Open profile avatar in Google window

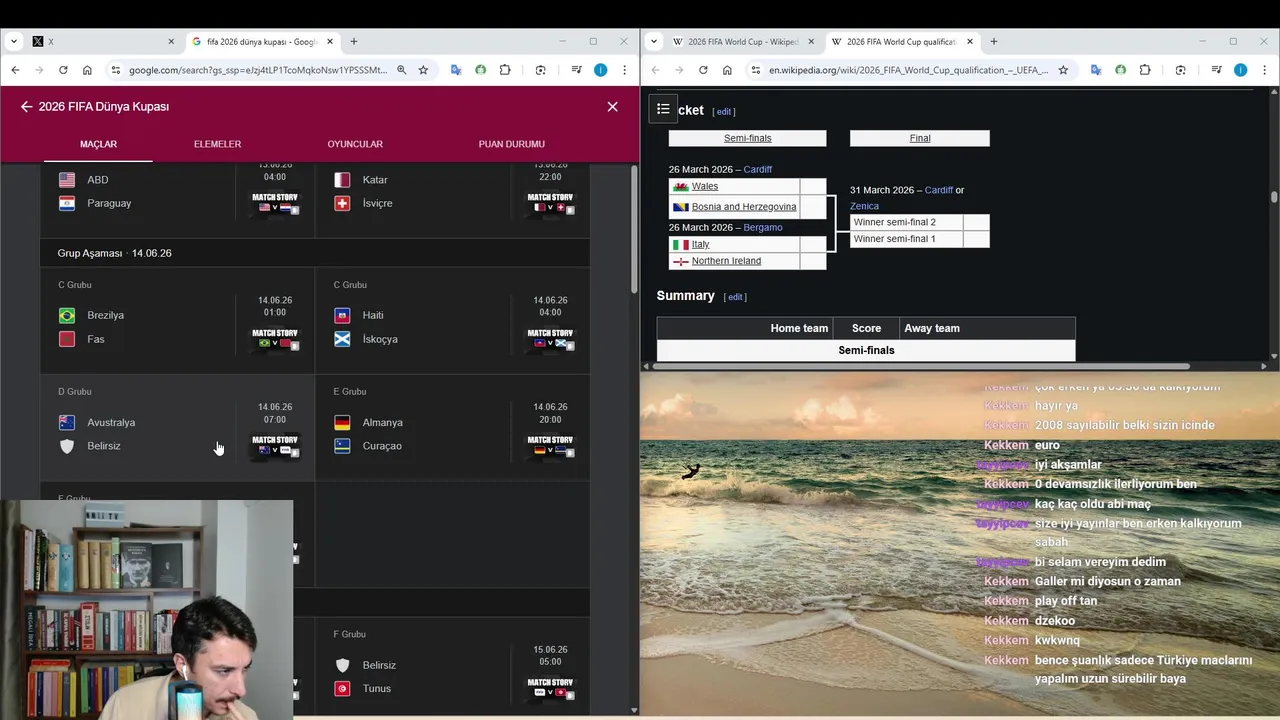[600, 70]
